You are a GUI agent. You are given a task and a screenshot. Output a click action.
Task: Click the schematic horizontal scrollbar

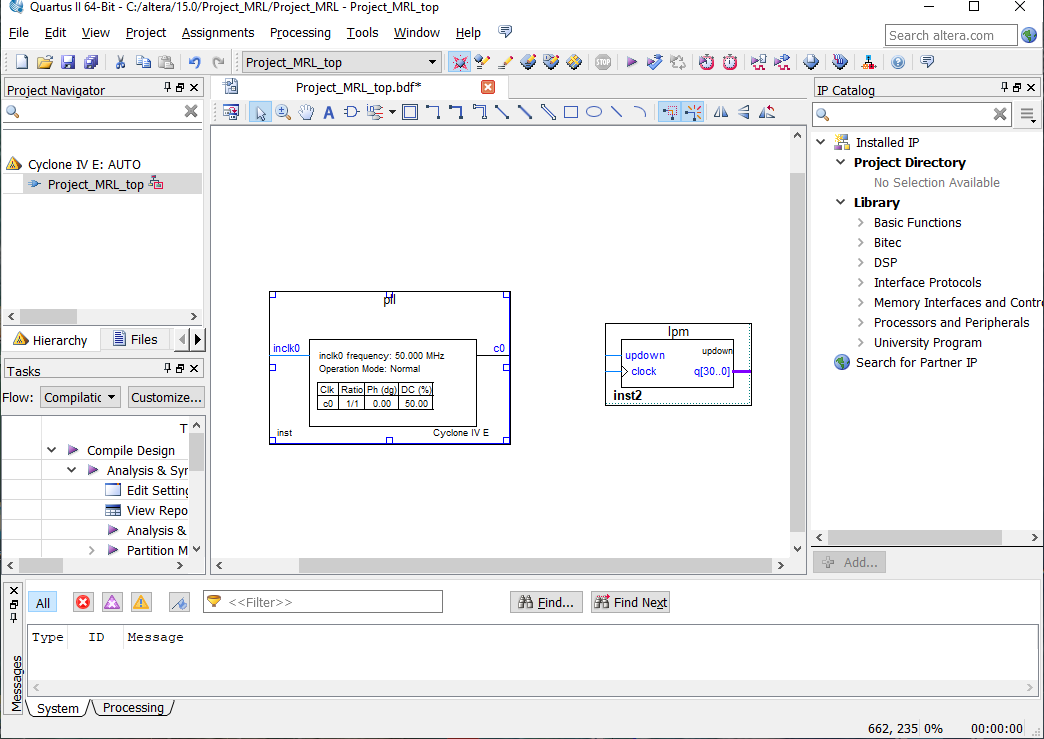(x=535, y=565)
